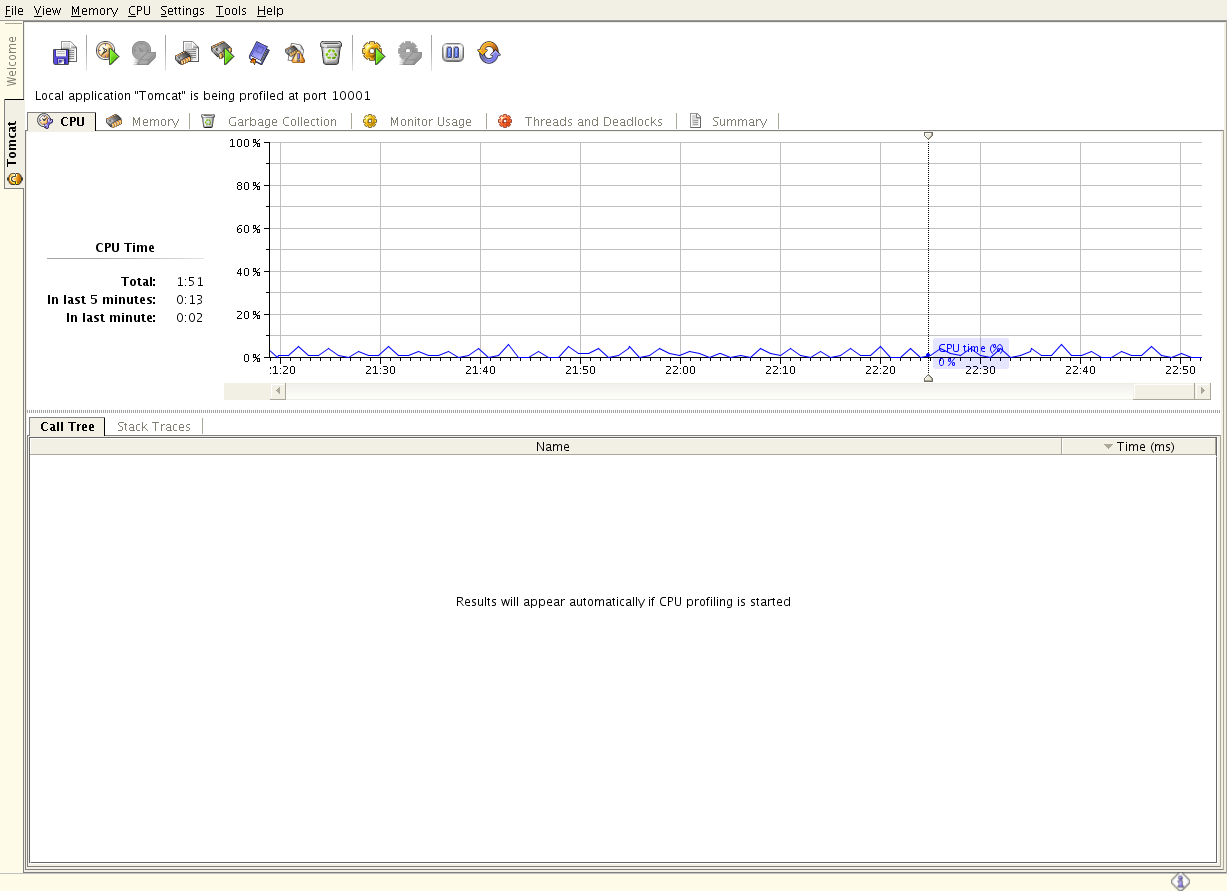Capture a memory snapshot via the chip-document icon

coord(187,53)
